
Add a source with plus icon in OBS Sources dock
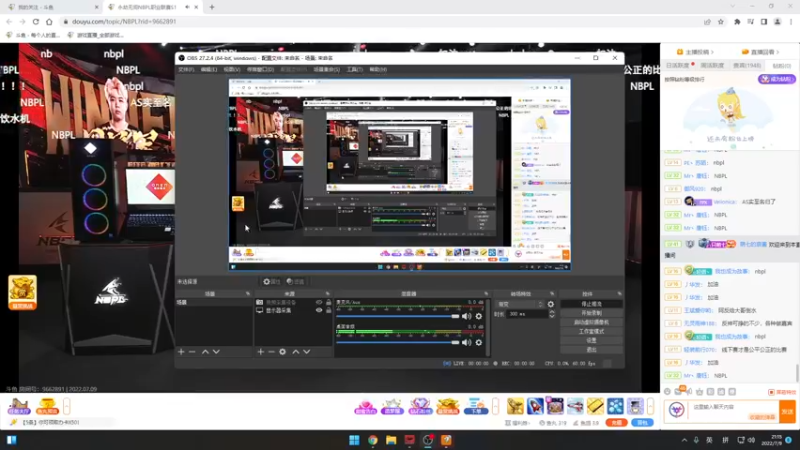(x=261, y=352)
